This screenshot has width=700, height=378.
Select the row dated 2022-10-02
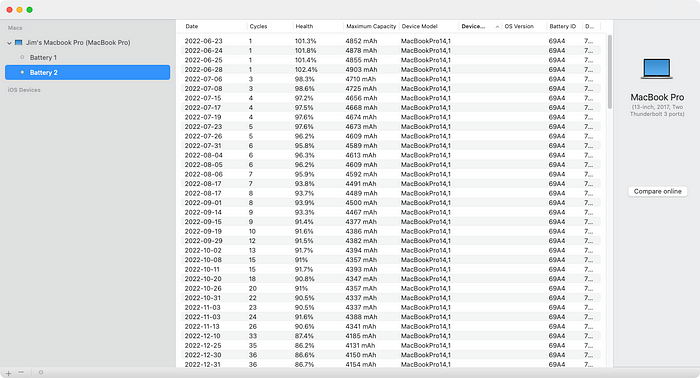coord(391,250)
